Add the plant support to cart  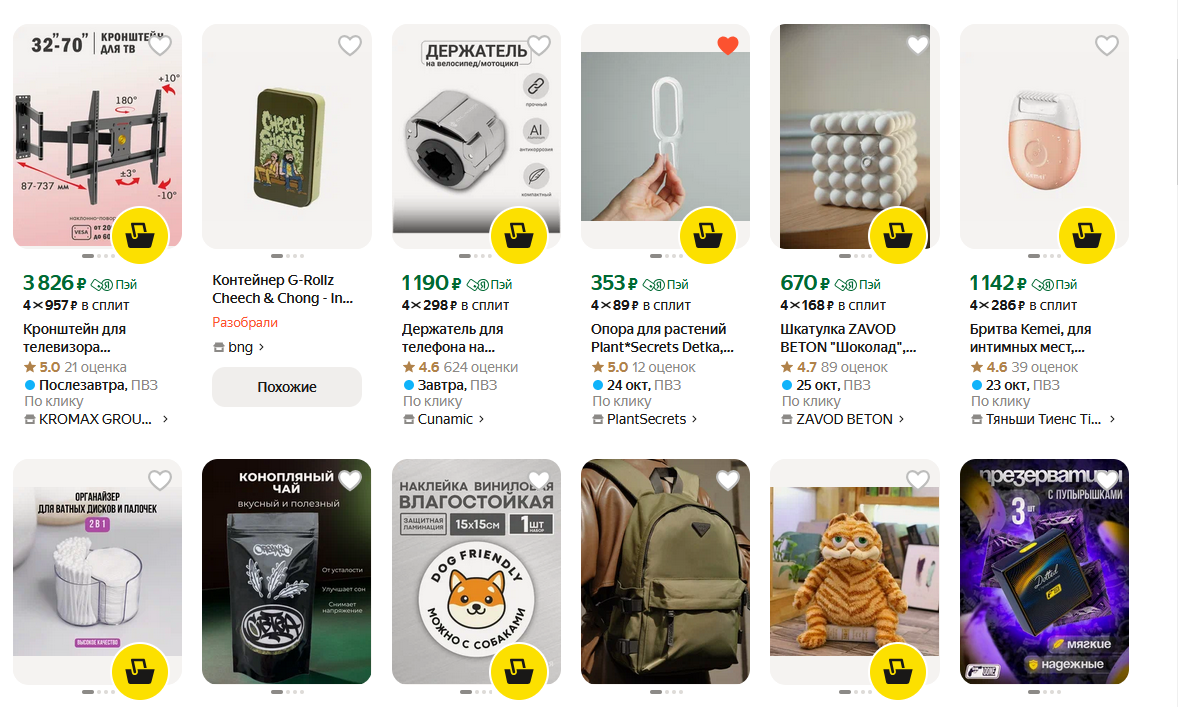point(708,237)
